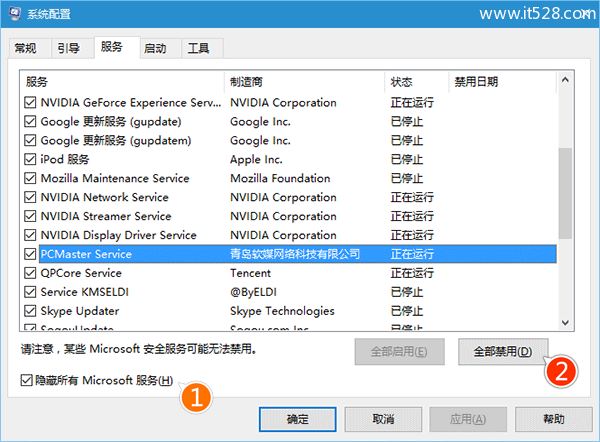The image size is (600, 442).
Task: Select the Service KMSELDI row name
Action: click(85, 292)
